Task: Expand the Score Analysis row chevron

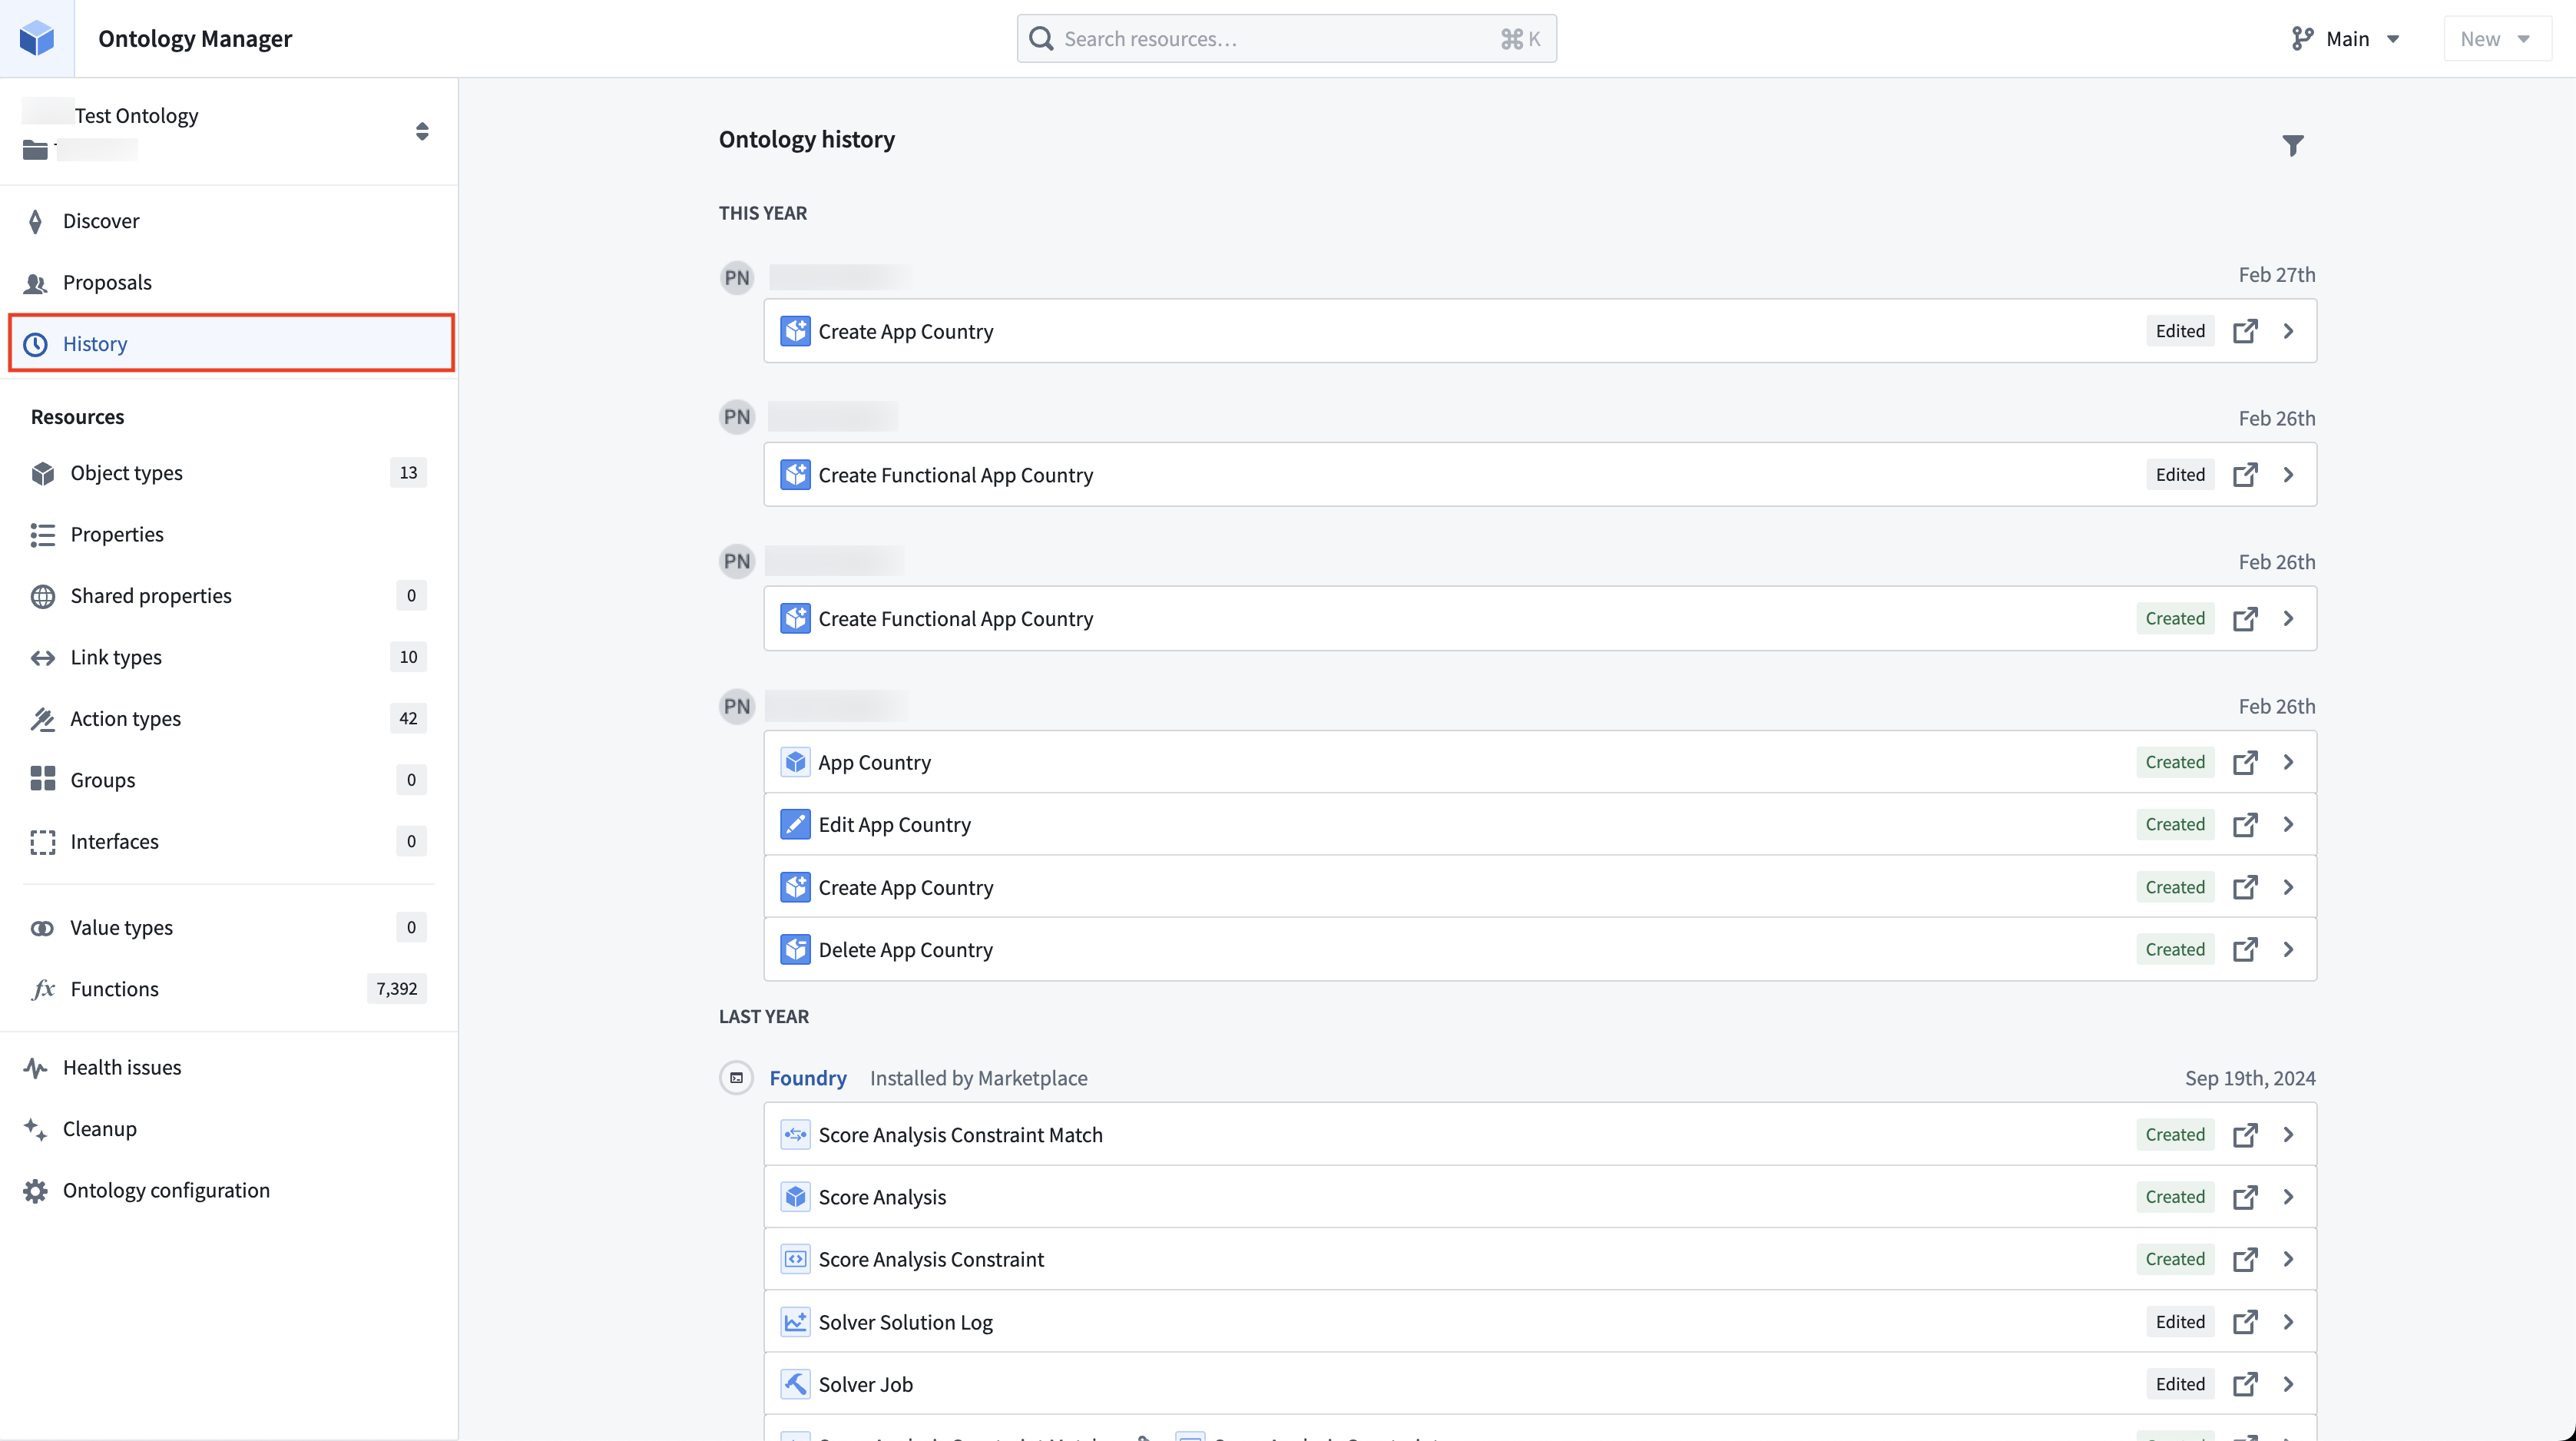Action: 2288,1197
